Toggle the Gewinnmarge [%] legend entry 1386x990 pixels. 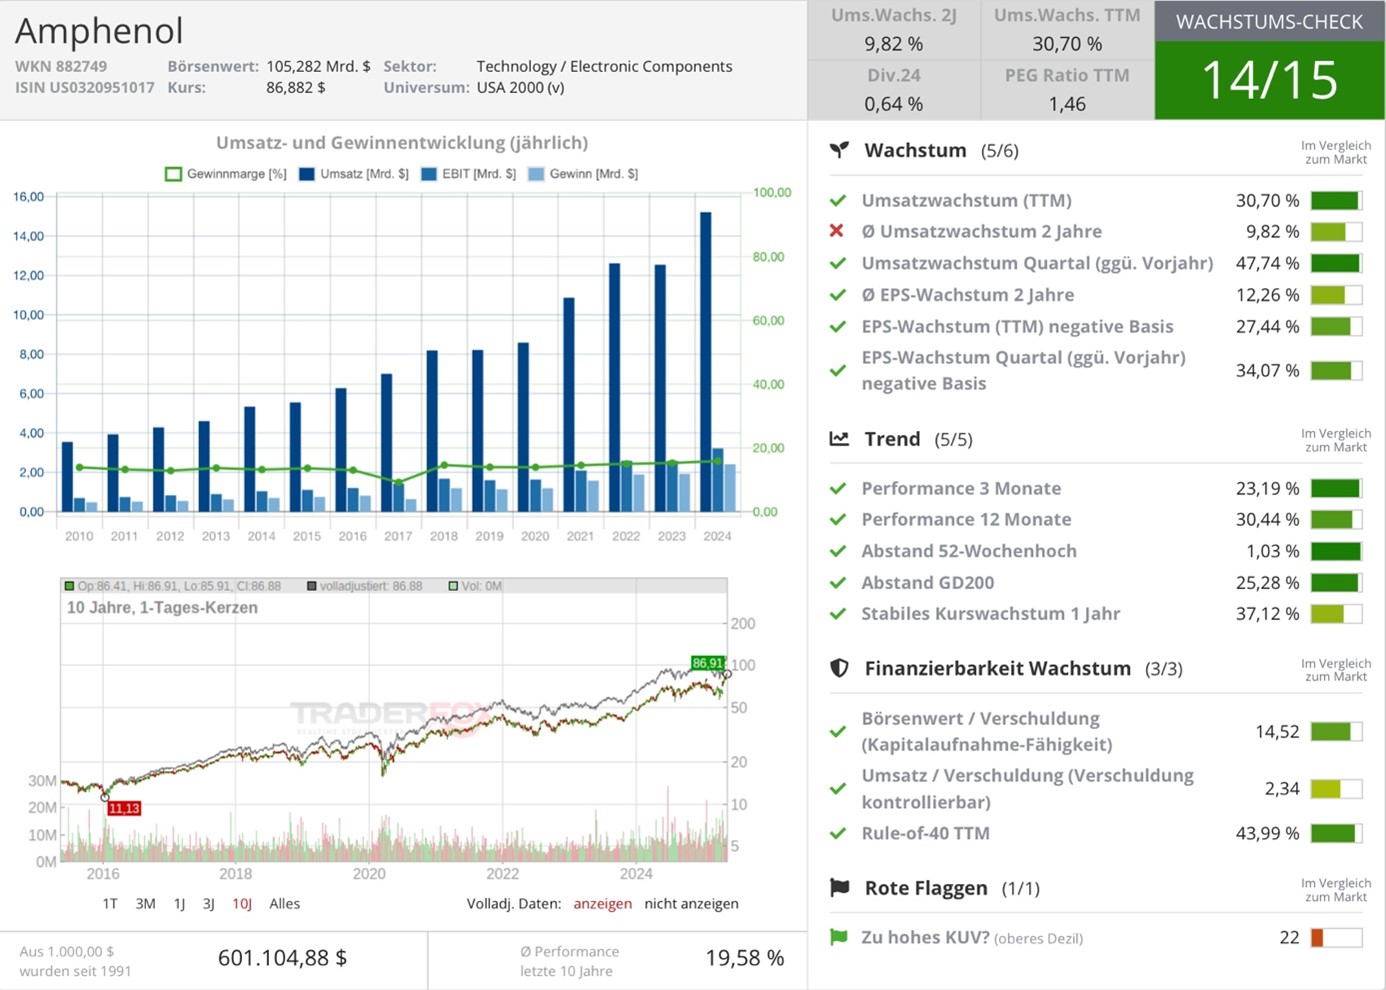226,174
